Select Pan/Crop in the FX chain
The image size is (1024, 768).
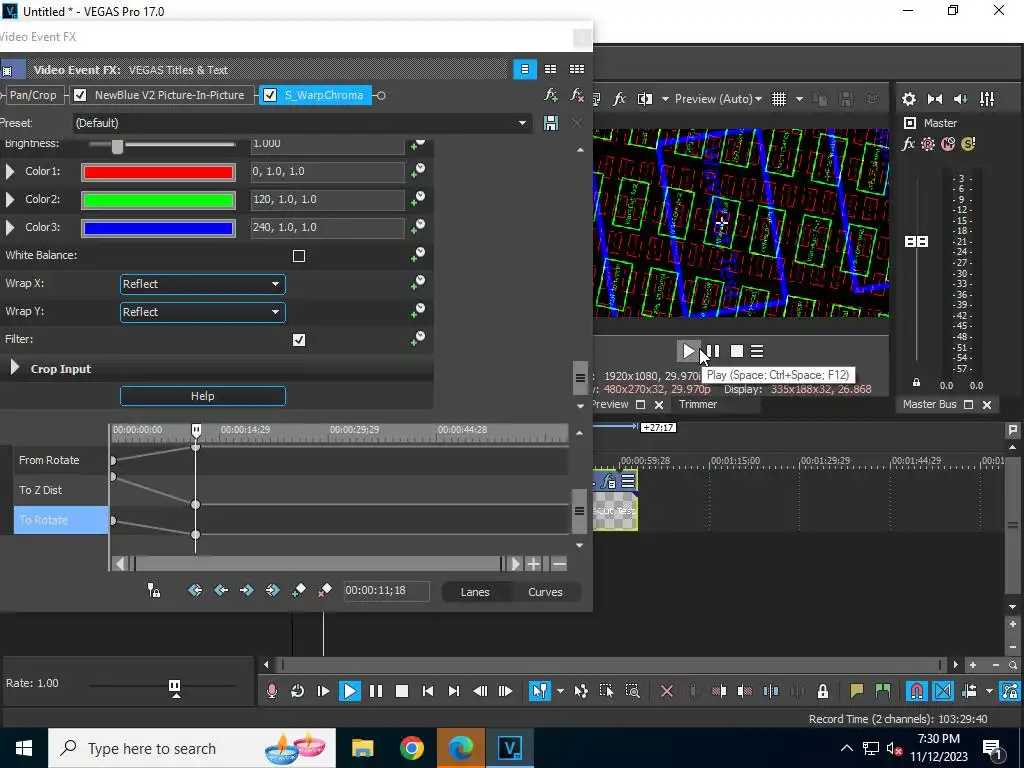tap(33, 95)
